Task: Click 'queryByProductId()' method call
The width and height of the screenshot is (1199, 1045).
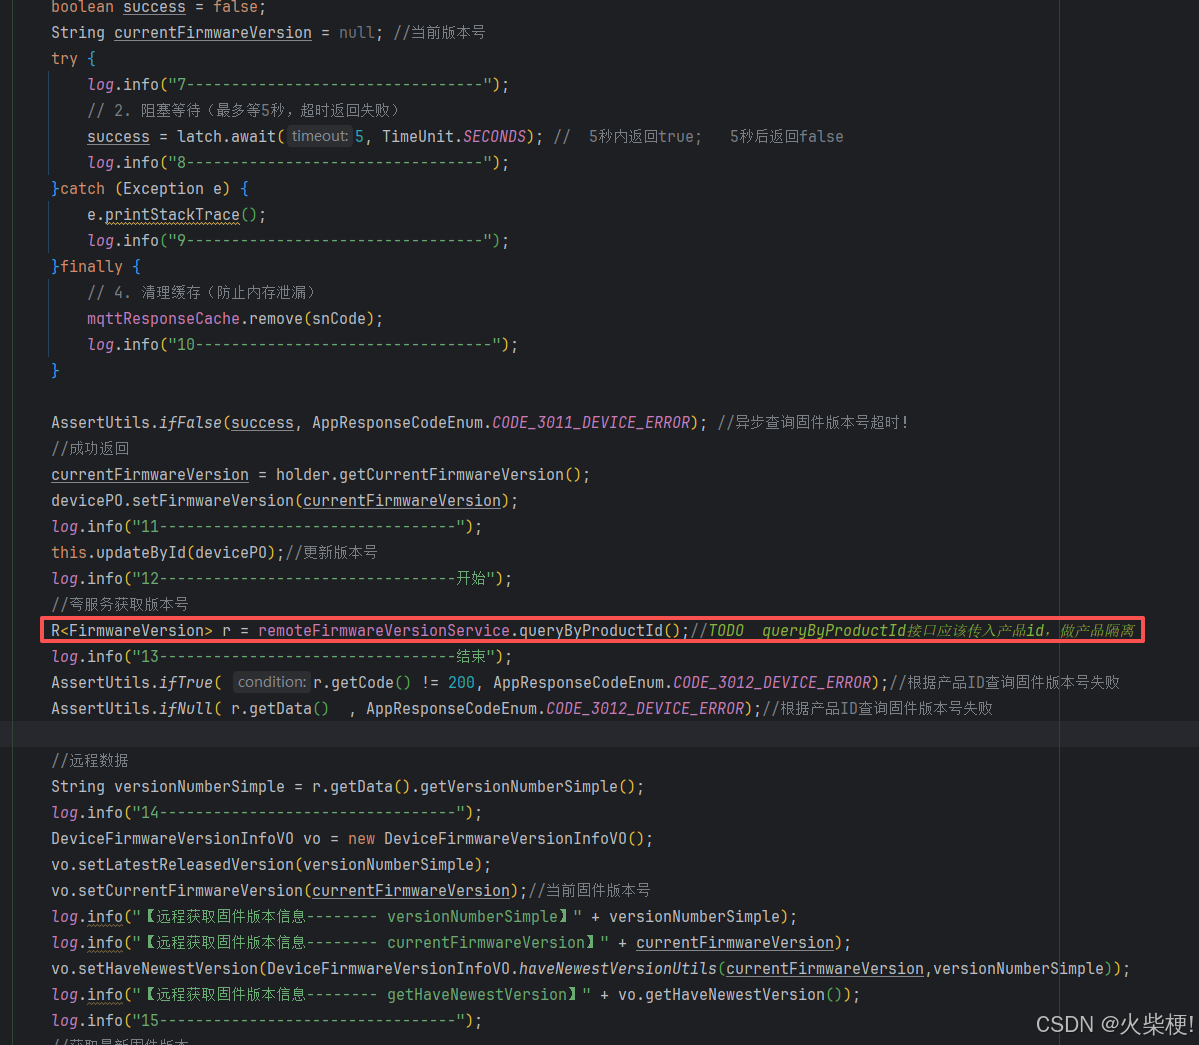Action: pyautogui.click(x=600, y=631)
